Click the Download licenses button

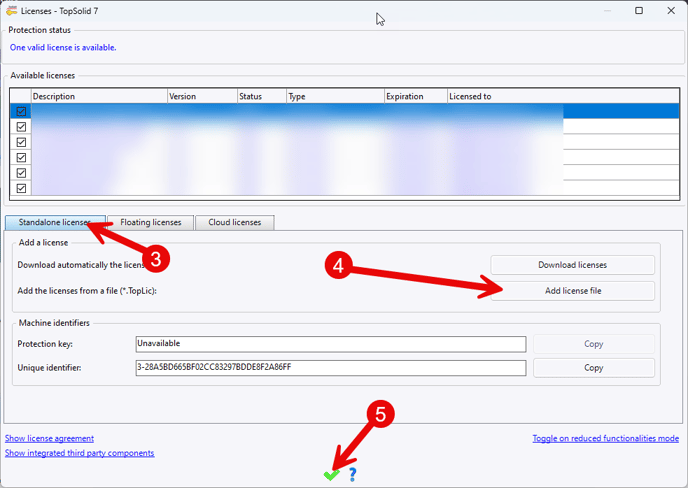pos(572,265)
